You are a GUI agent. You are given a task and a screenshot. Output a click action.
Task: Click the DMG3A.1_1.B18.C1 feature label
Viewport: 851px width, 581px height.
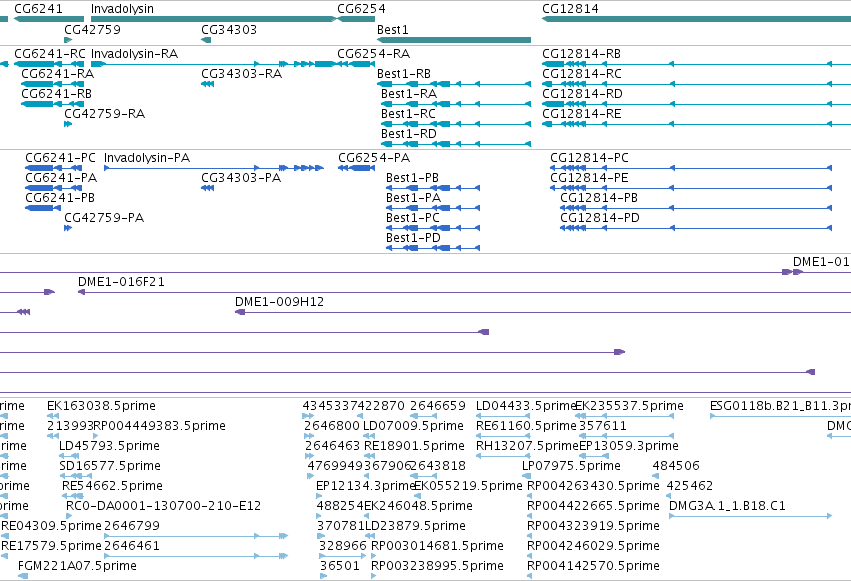point(727,506)
